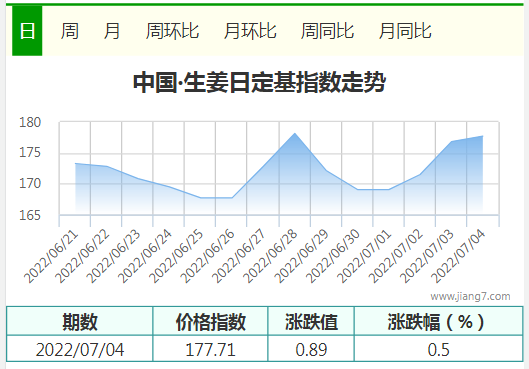Click y-axis value 165

[30, 215]
